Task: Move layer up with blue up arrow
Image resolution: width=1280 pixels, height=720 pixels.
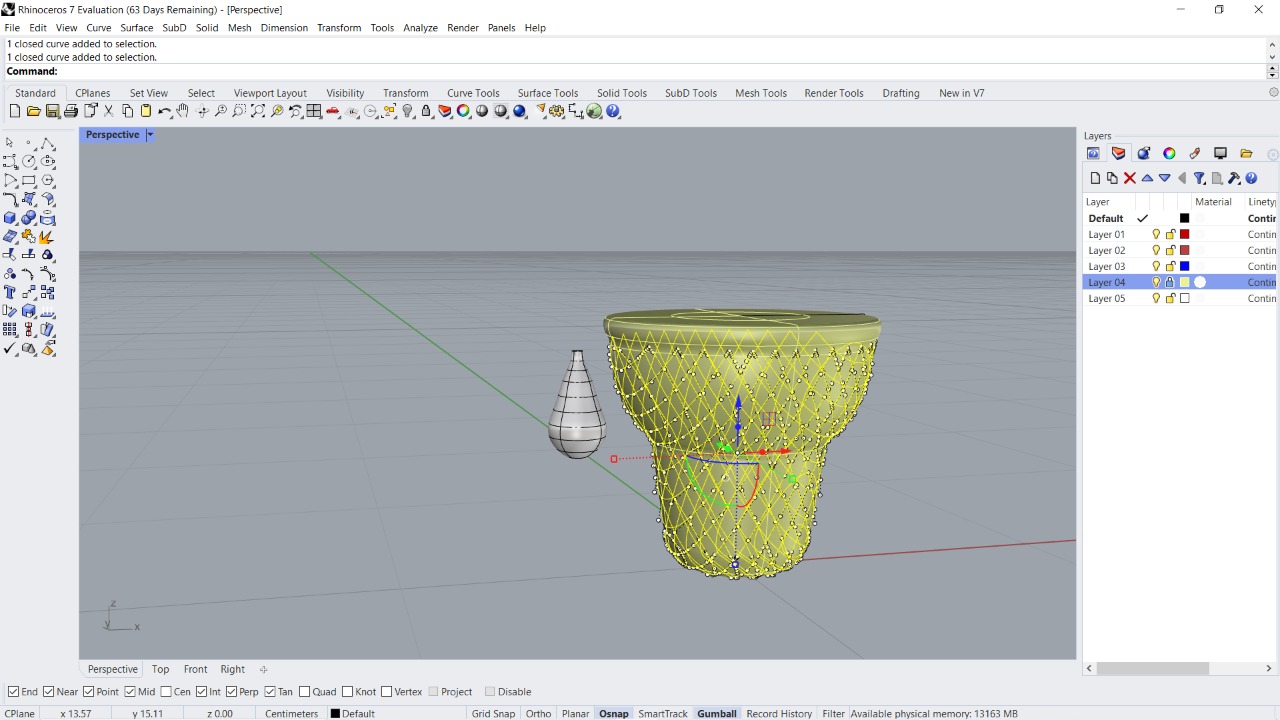Action: (1147, 178)
